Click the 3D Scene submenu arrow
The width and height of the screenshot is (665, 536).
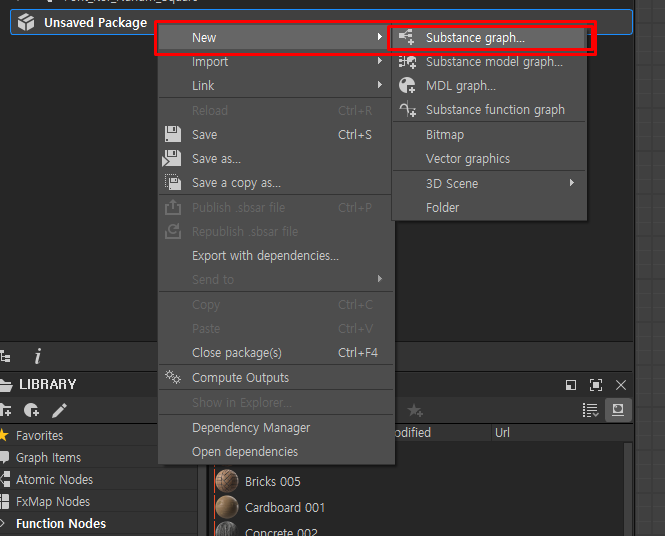[572, 183]
